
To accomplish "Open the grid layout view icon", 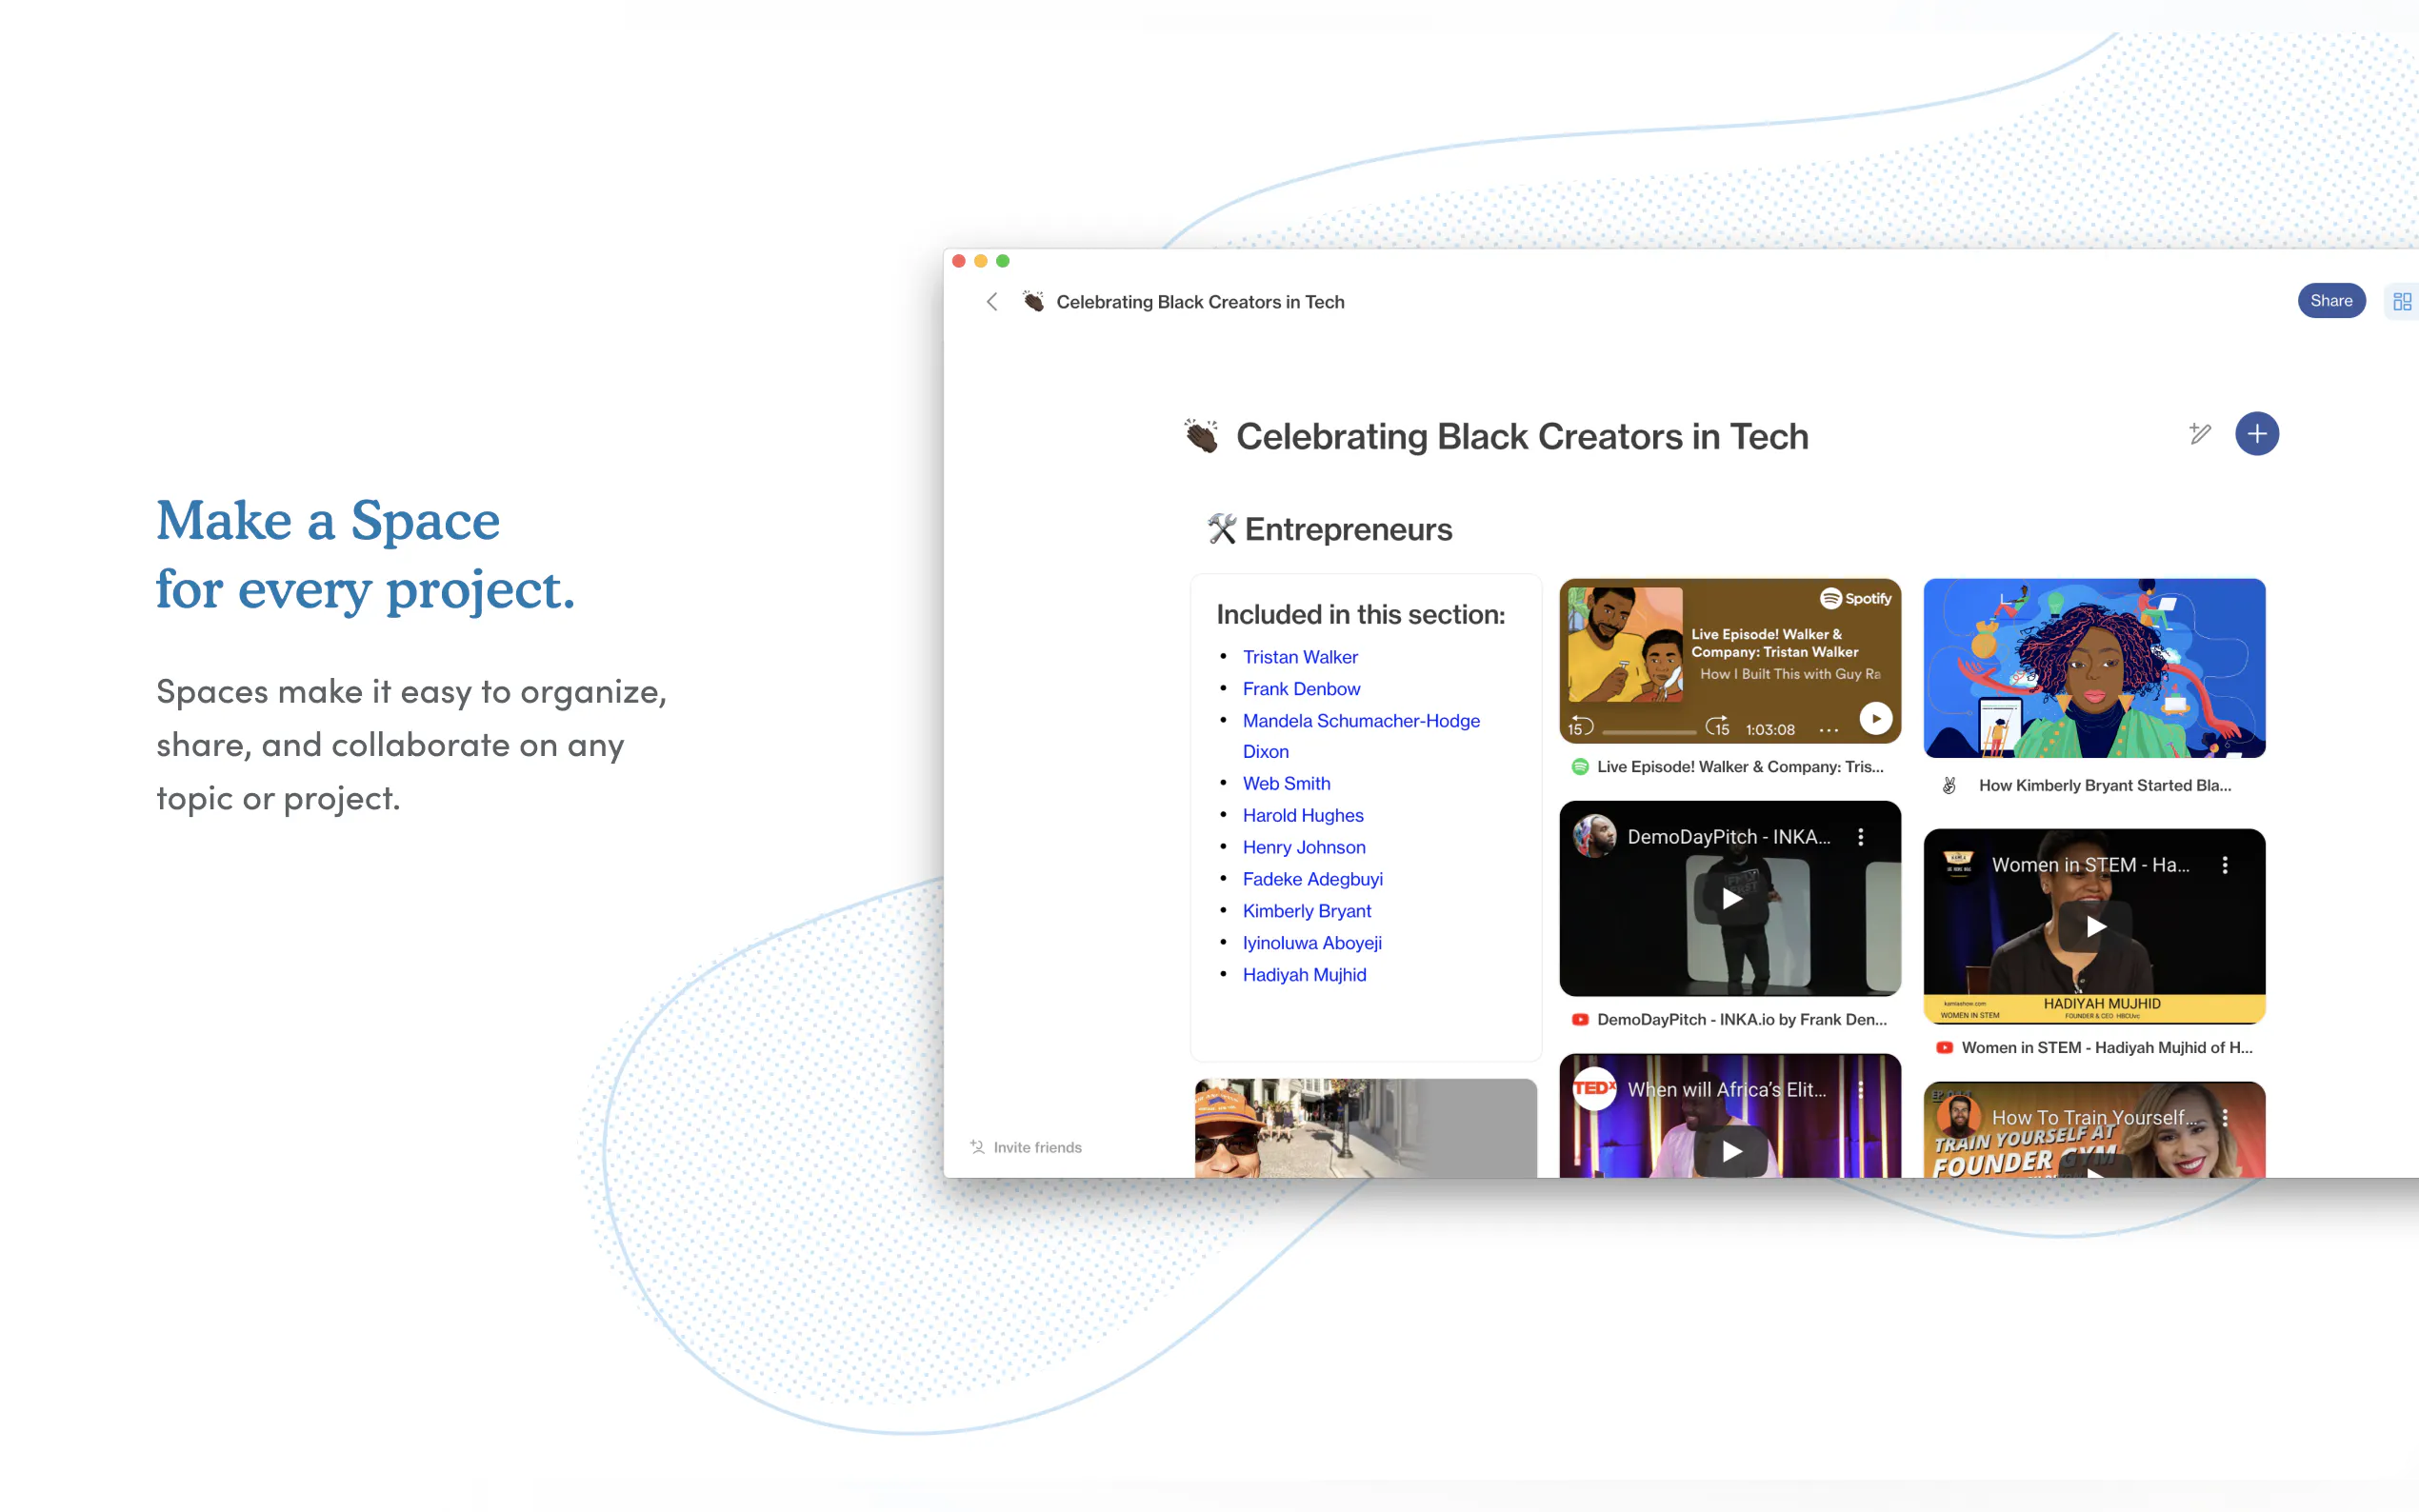I will 2401,302.
